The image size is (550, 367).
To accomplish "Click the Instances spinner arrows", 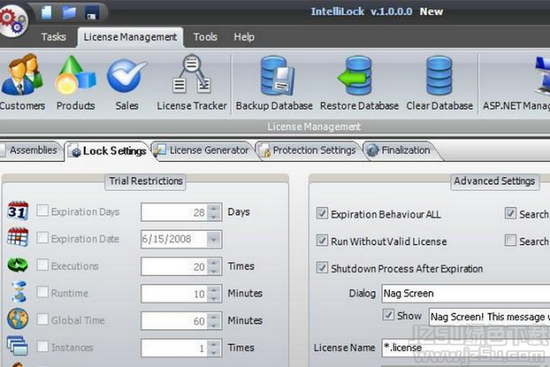I will tap(213, 348).
